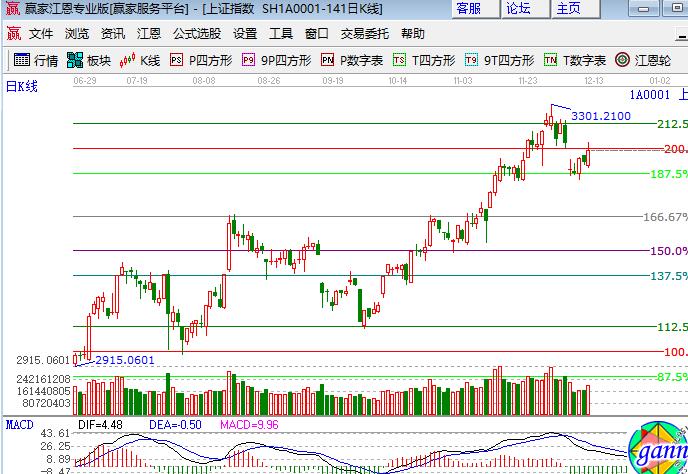Select the P四方形 tool
Viewport: 688px width, 474px height.
(200, 60)
